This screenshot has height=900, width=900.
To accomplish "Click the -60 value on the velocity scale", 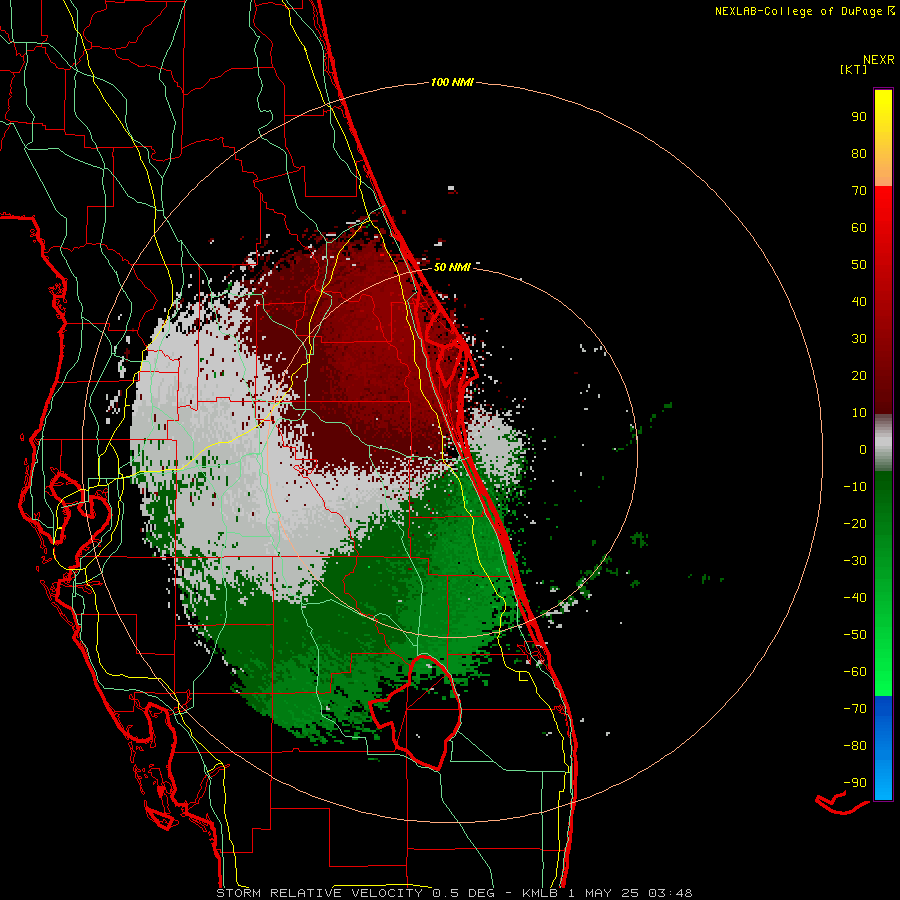I will tap(855, 672).
